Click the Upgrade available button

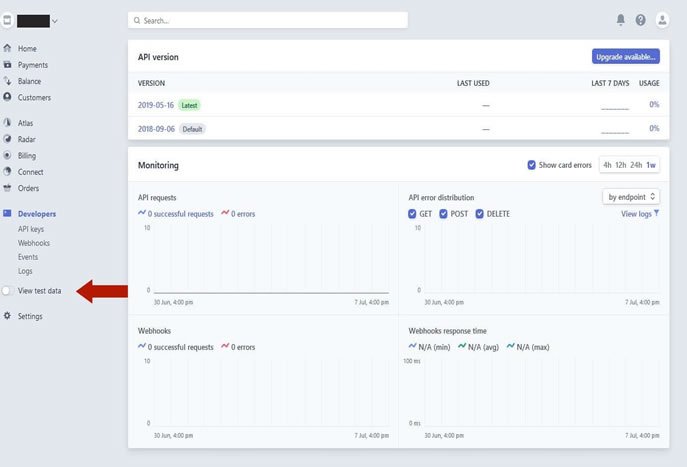point(625,57)
